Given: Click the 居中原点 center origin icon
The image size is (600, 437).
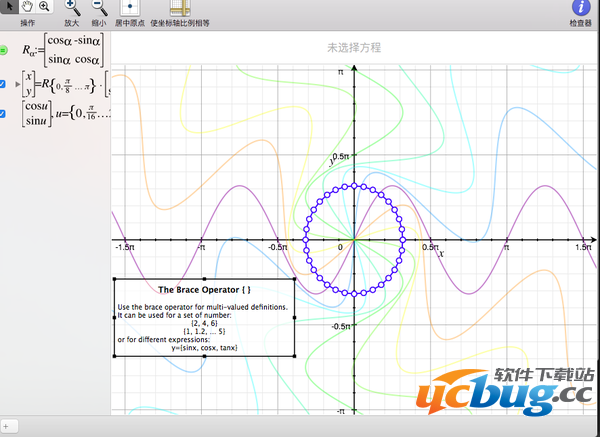Looking at the screenshot, I should click(130, 8).
